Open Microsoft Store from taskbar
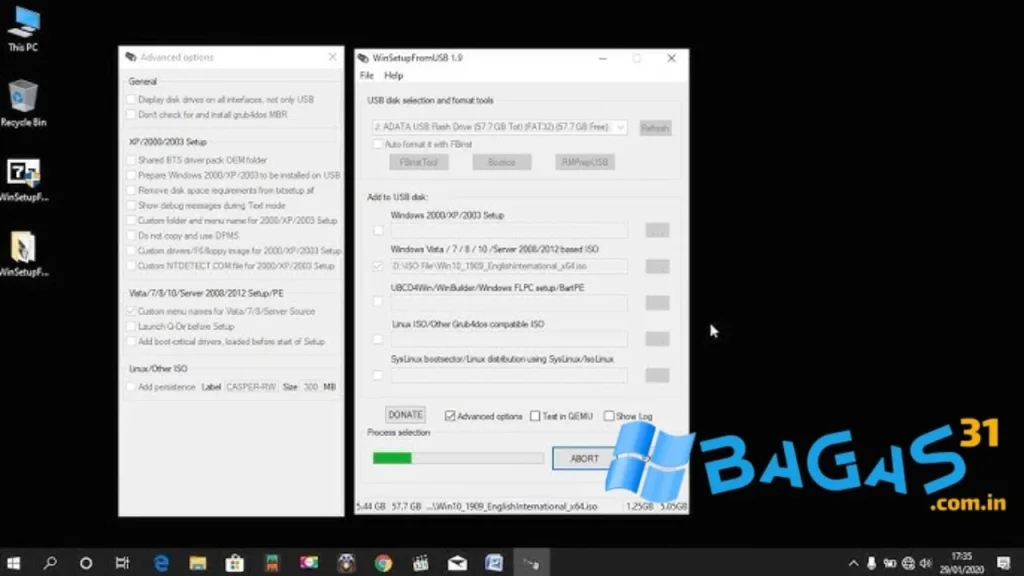The height and width of the screenshot is (576, 1024). pyautogui.click(x=234, y=563)
